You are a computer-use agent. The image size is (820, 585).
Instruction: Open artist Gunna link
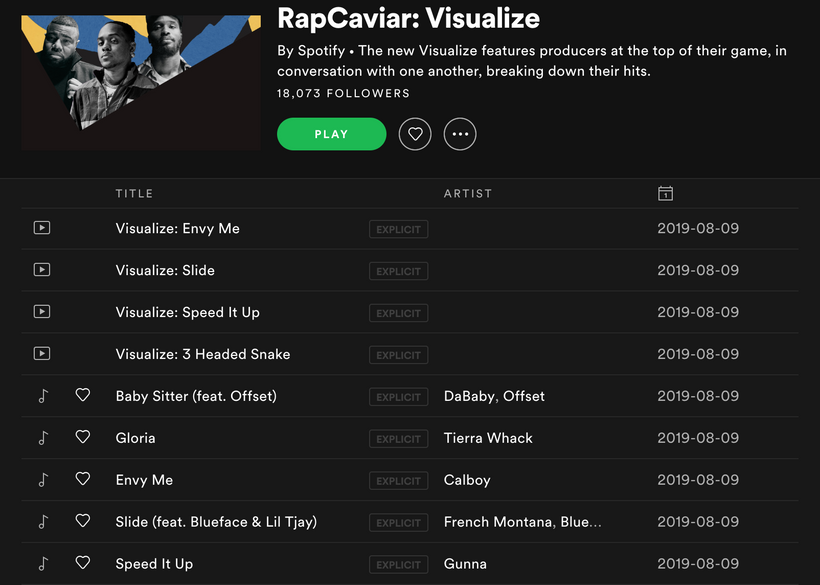tap(465, 564)
